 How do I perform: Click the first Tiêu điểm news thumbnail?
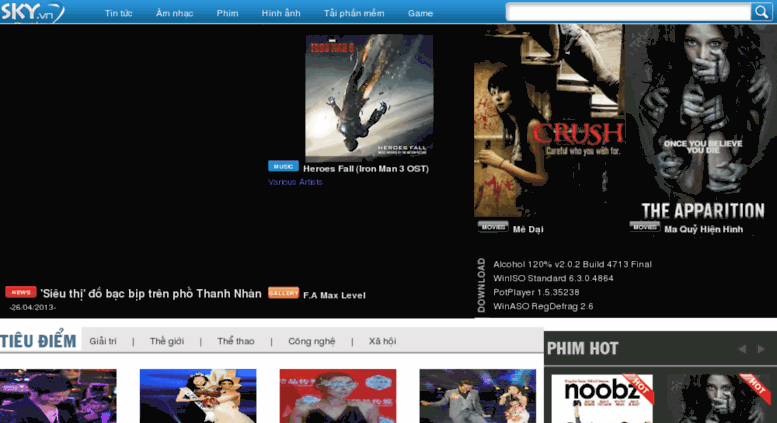tap(58, 396)
